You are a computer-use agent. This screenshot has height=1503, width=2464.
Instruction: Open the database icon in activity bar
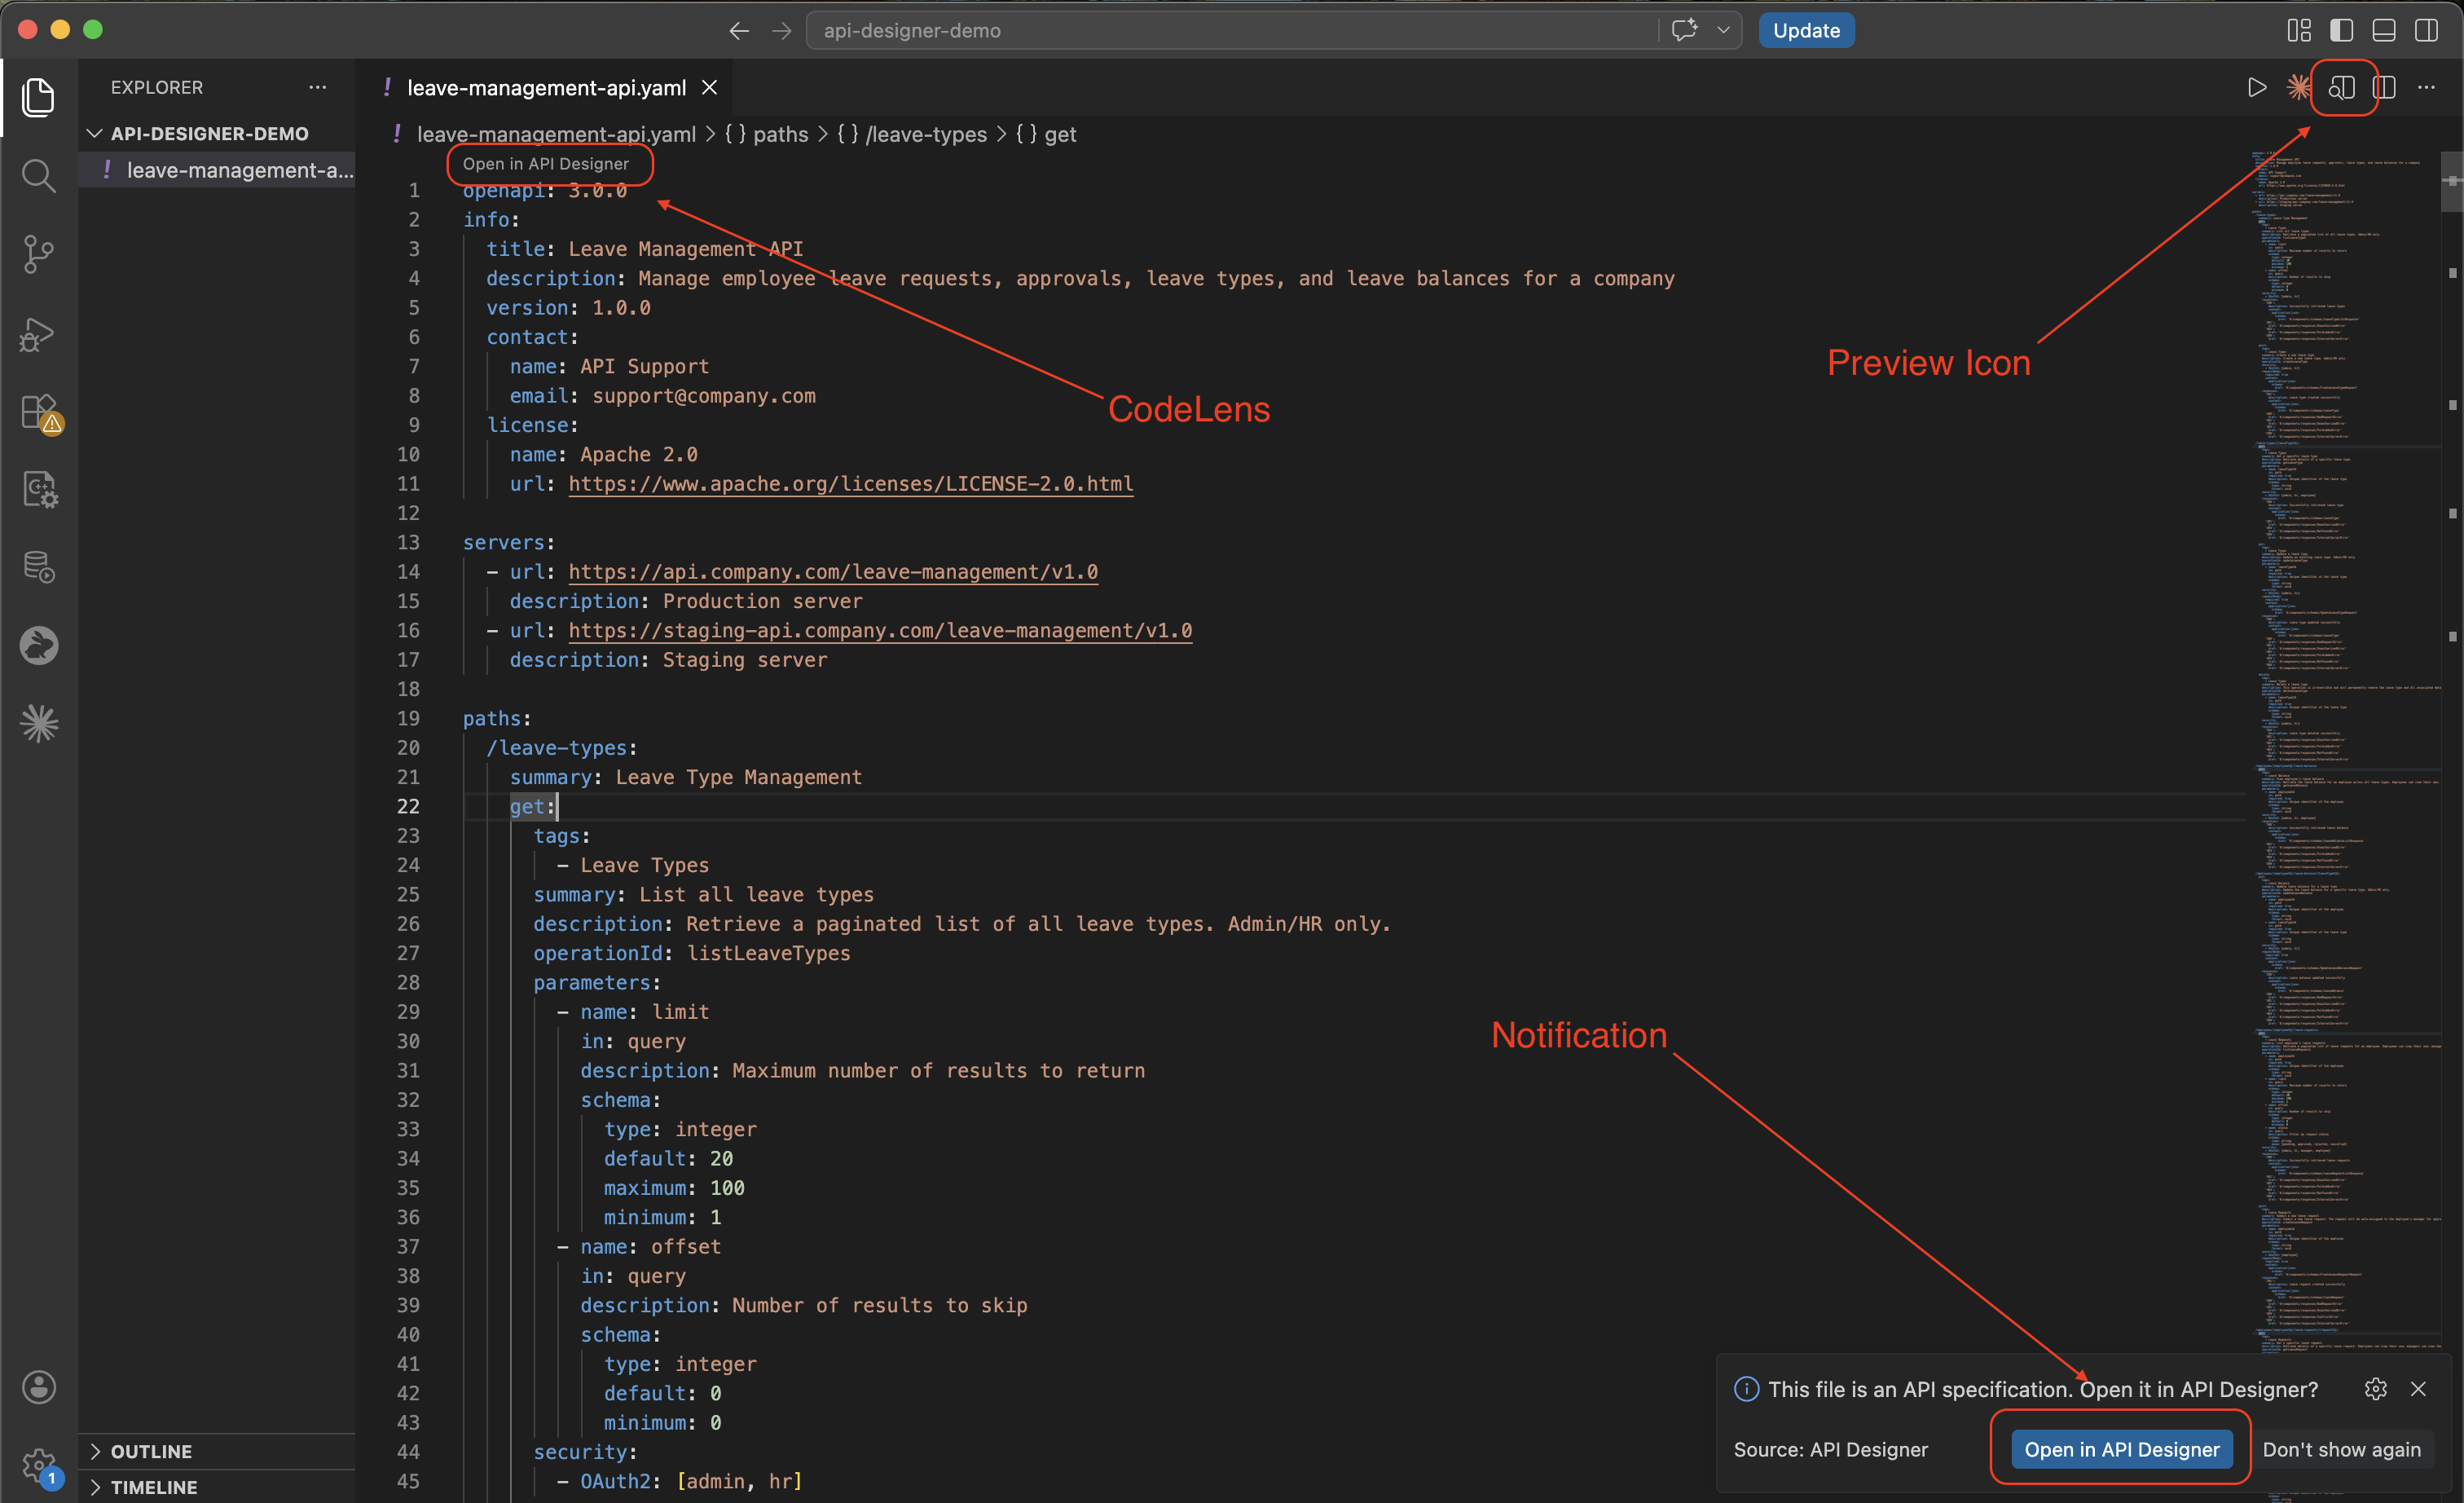[38, 567]
